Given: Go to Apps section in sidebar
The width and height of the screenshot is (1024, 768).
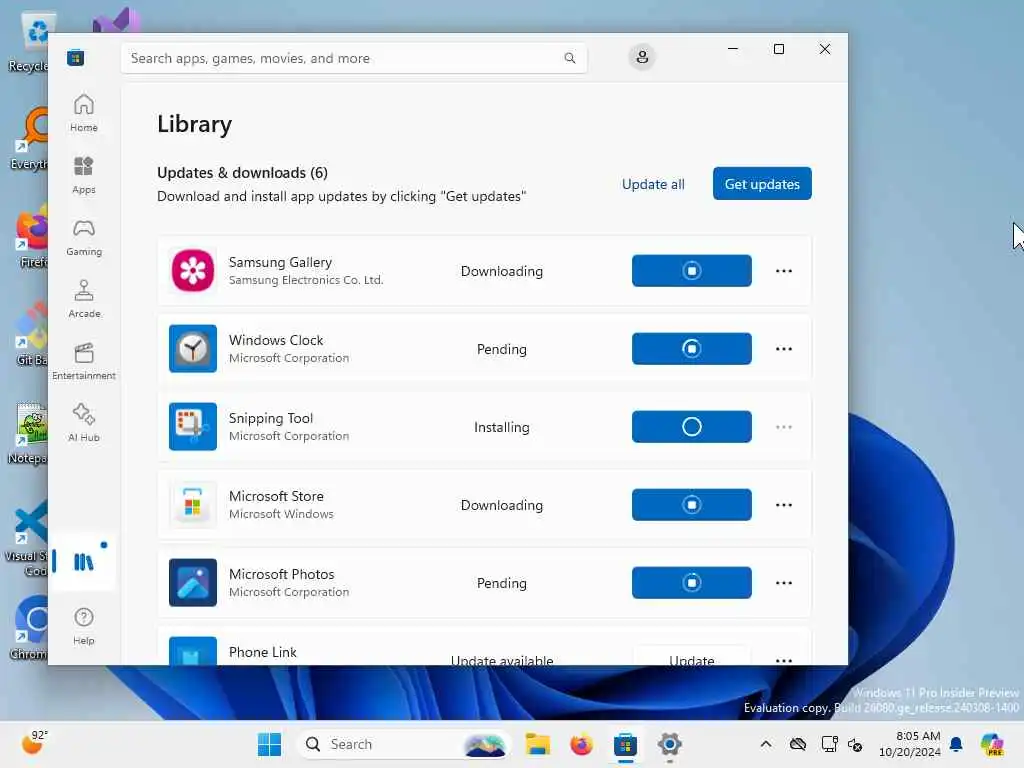Looking at the screenshot, I should click(x=84, y=175).
